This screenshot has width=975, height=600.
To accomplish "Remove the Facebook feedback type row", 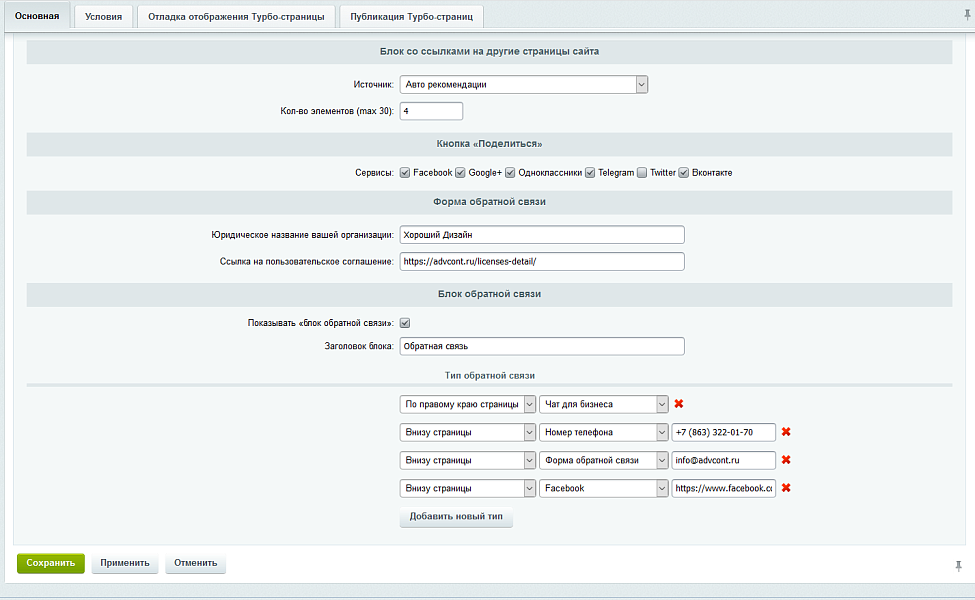I will point(786,488).
